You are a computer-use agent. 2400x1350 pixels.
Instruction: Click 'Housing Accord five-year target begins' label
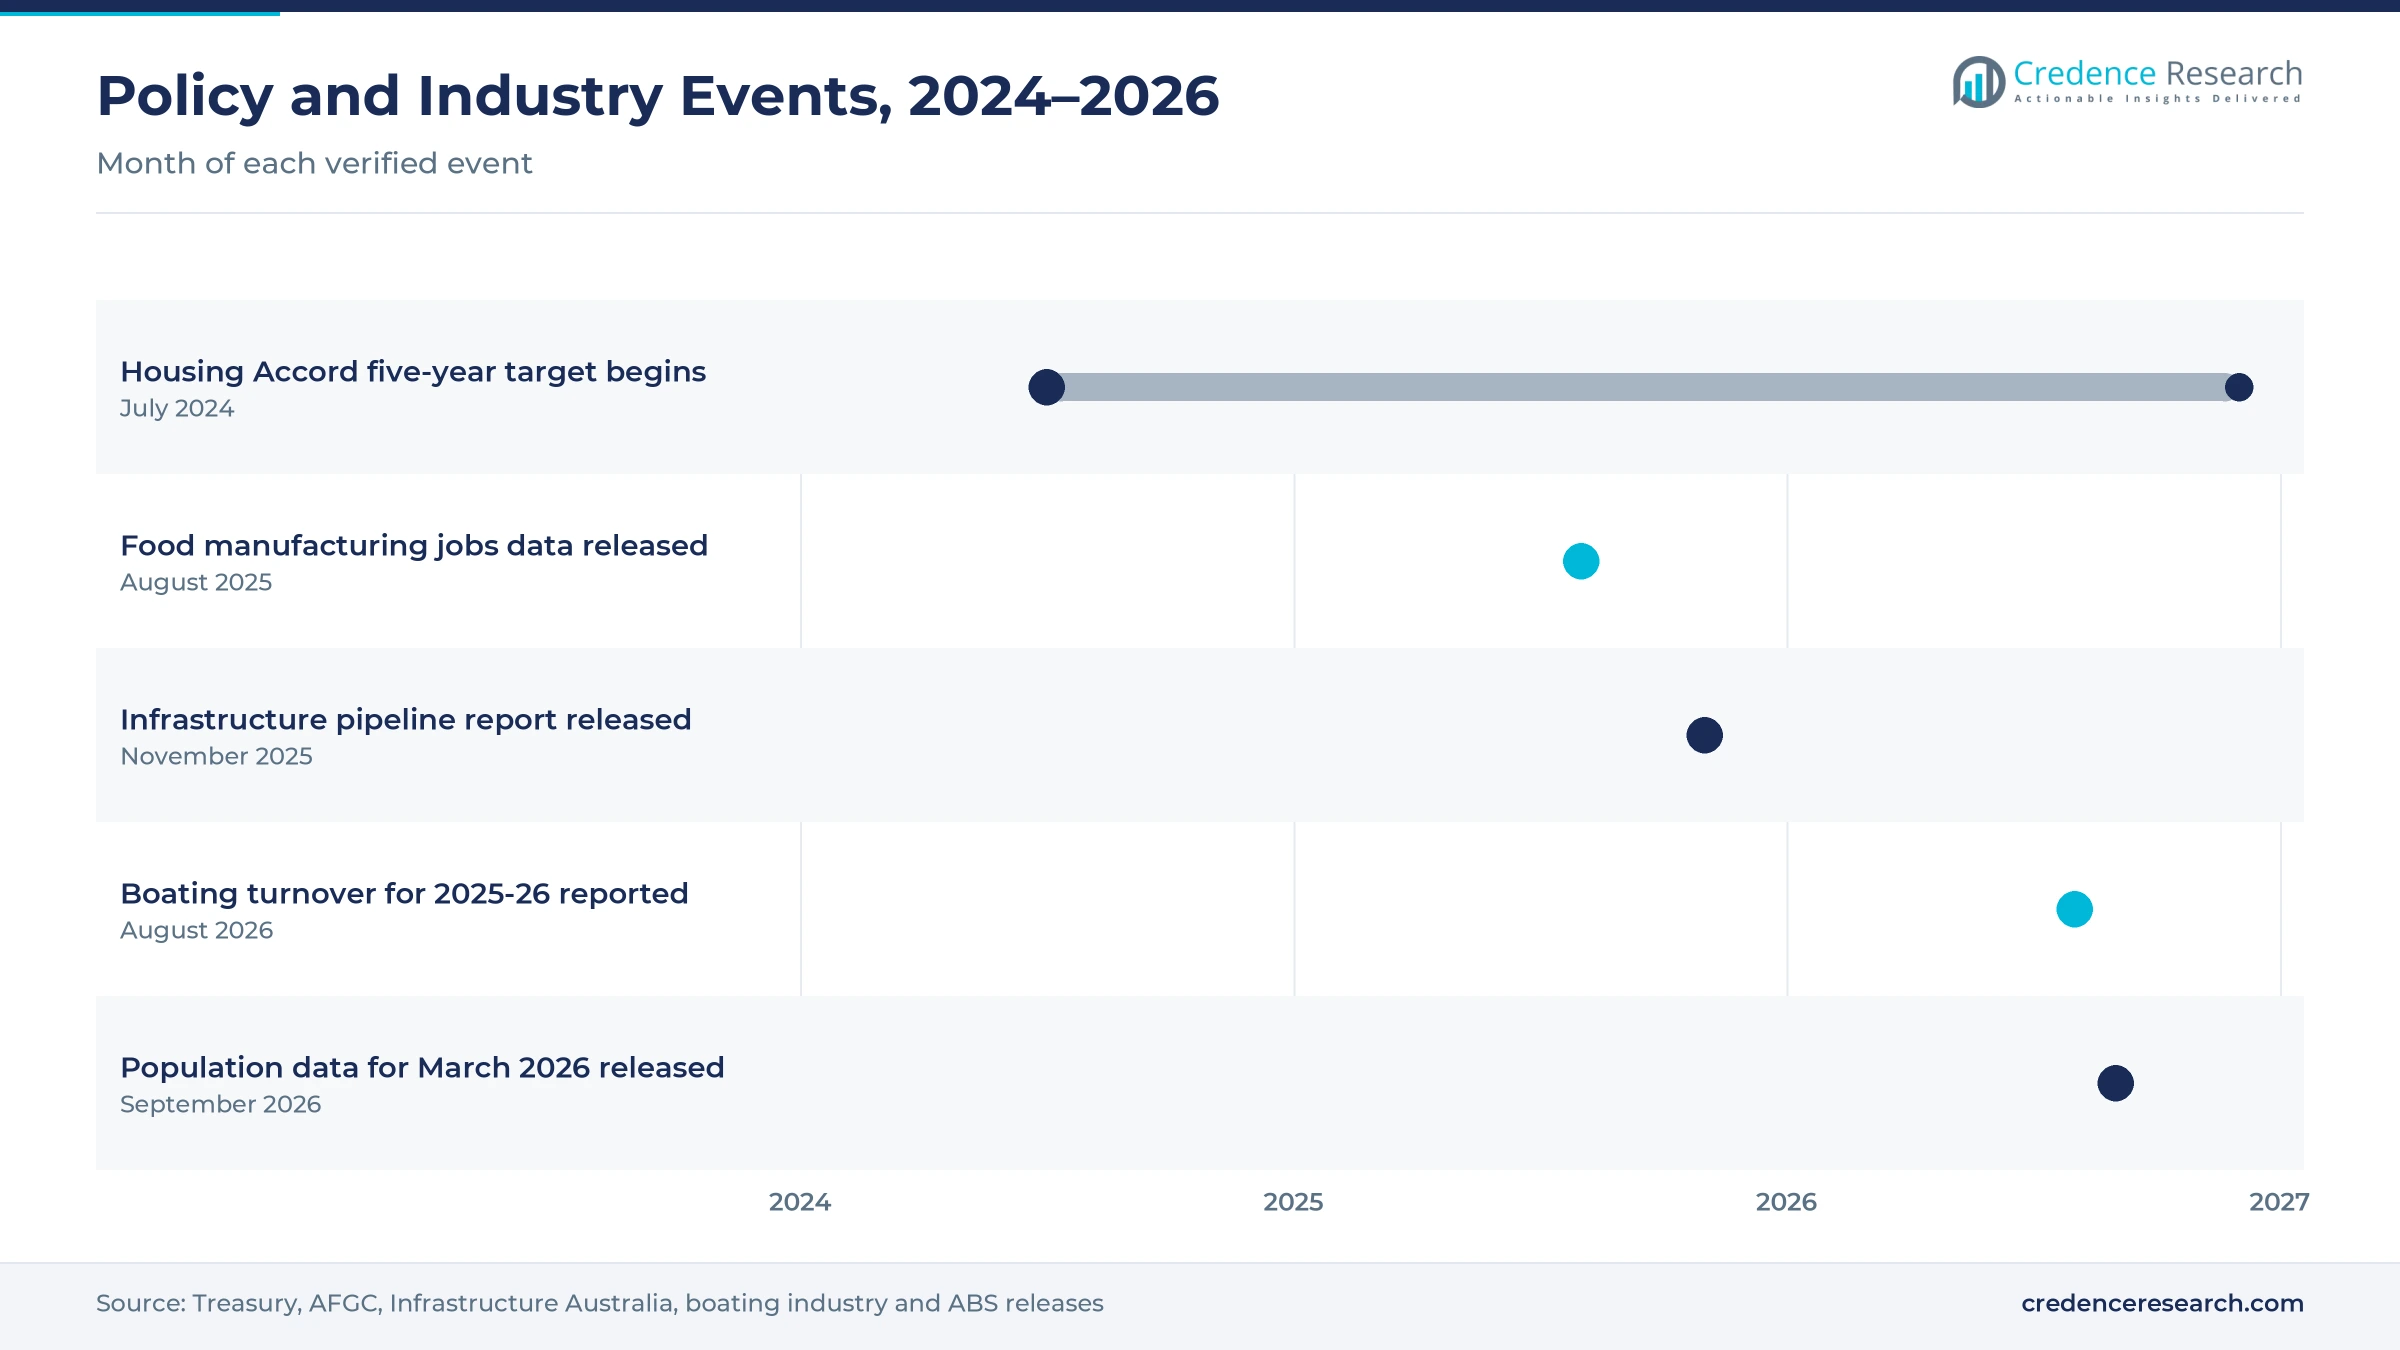pos(413,371)
